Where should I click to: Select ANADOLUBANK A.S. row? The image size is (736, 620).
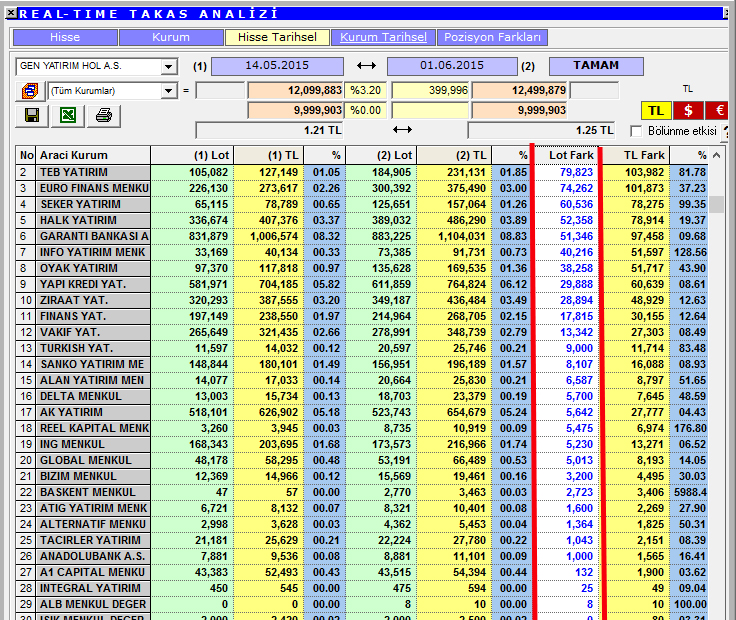click(361, 556)
